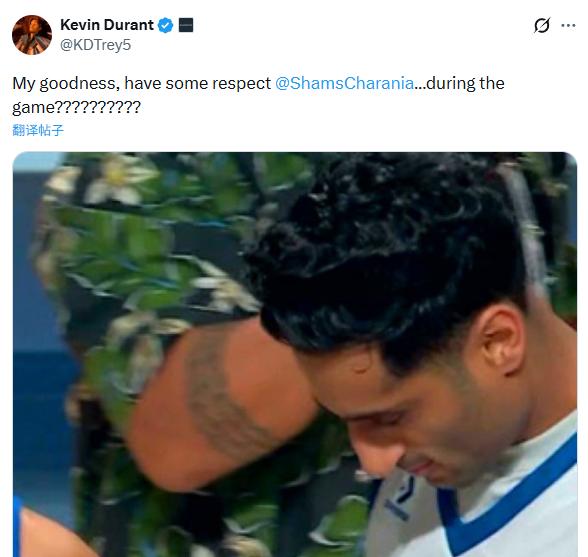Click the tweet text 'My goodness, have some respect'
The height and width of the screenshot is (557, 588).
coord(141,83)
